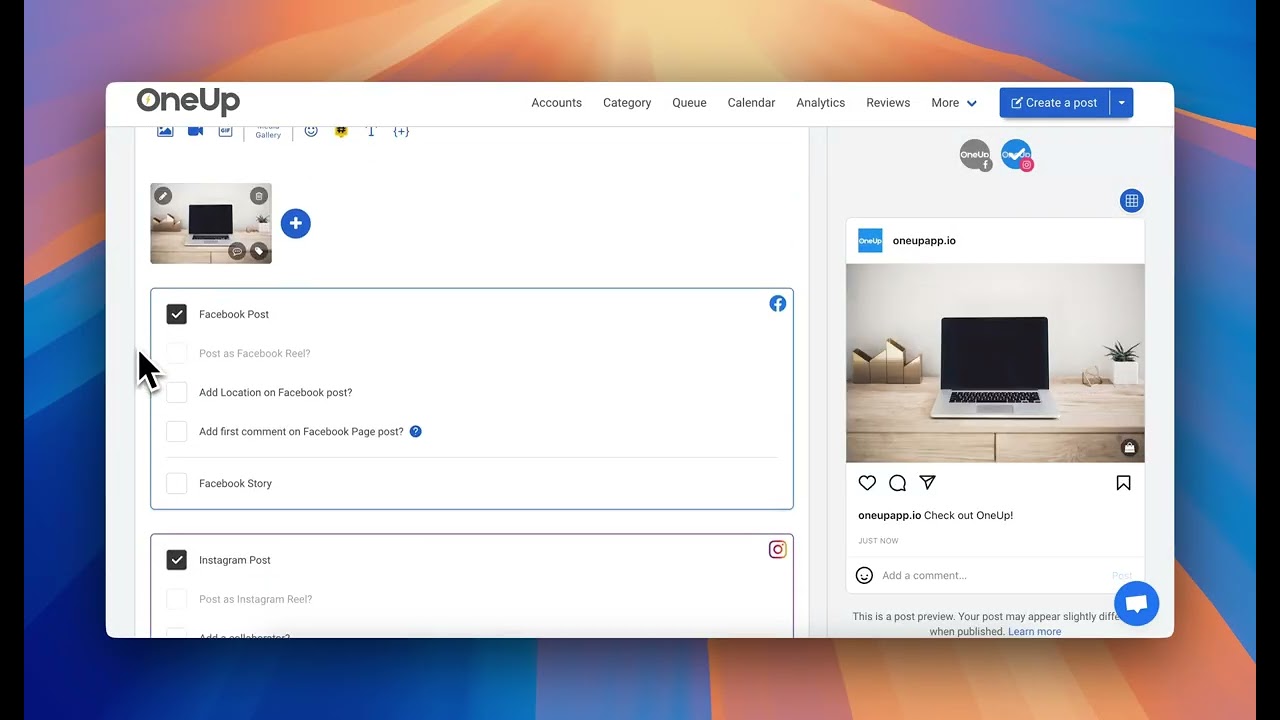Screen dimensions: 1280x720
Task: Toggle Post as Facebook Reel checkbox
Action: click(x=177, y=353)
